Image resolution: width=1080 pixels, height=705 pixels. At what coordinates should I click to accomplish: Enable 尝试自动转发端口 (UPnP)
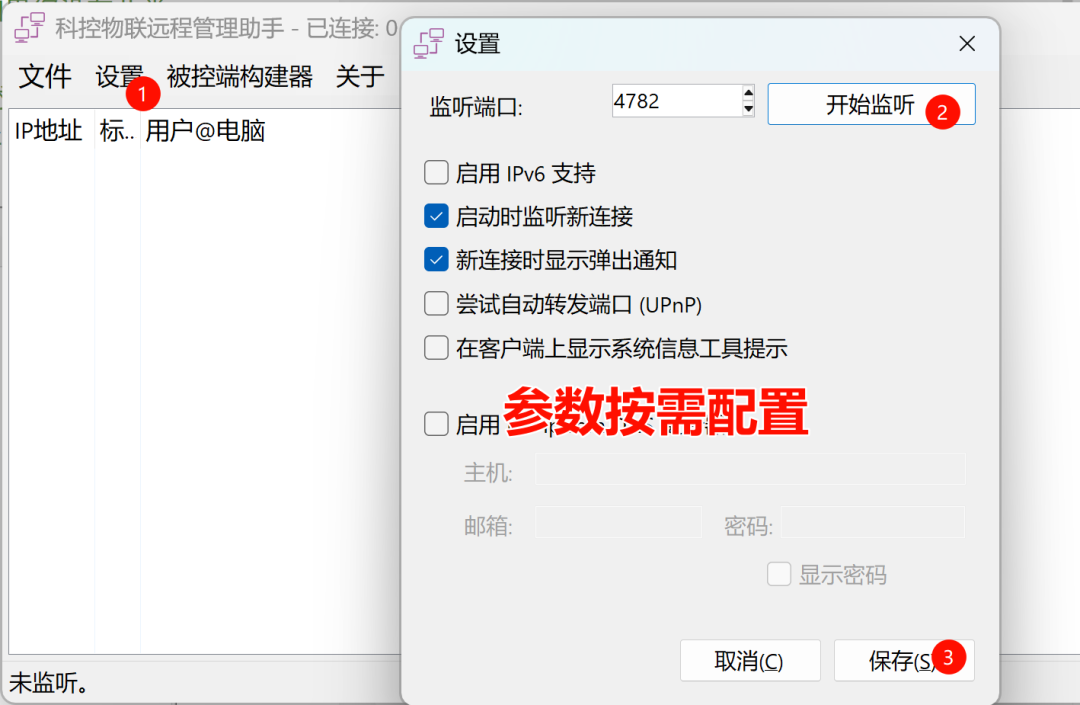436,304
